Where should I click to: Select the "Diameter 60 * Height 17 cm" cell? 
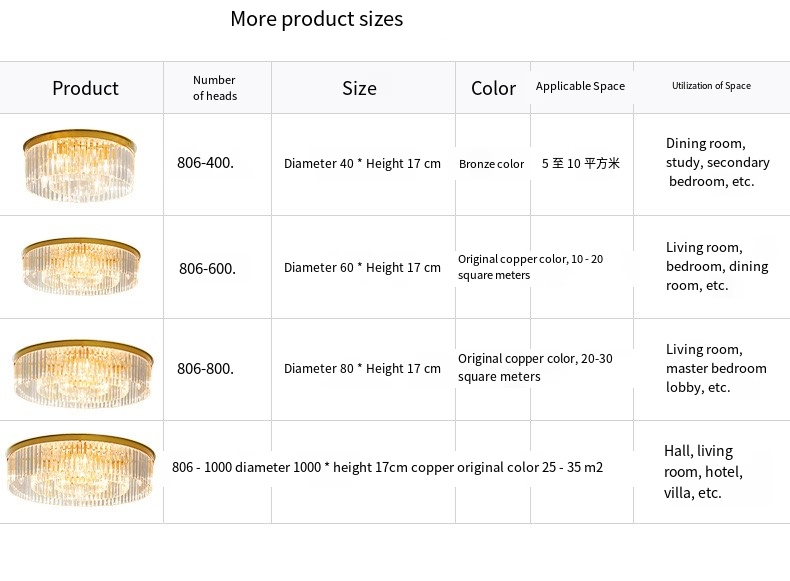362,268
